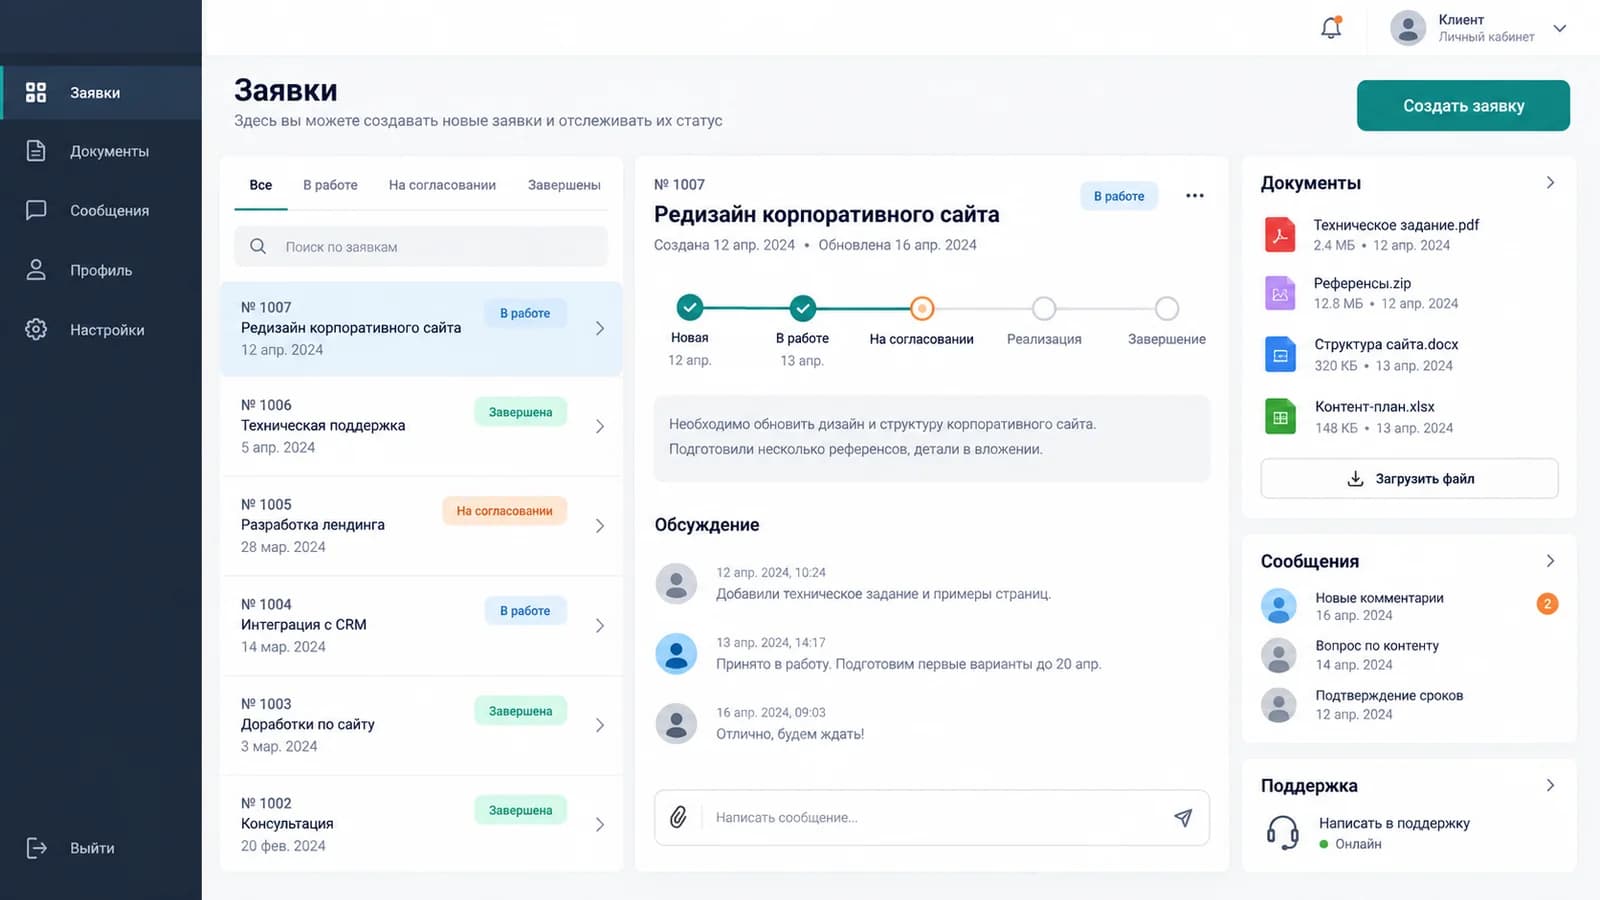Click the Поиск по заявкам field
The width and height of the screenshot is (1600, 900).
(421, 246)
